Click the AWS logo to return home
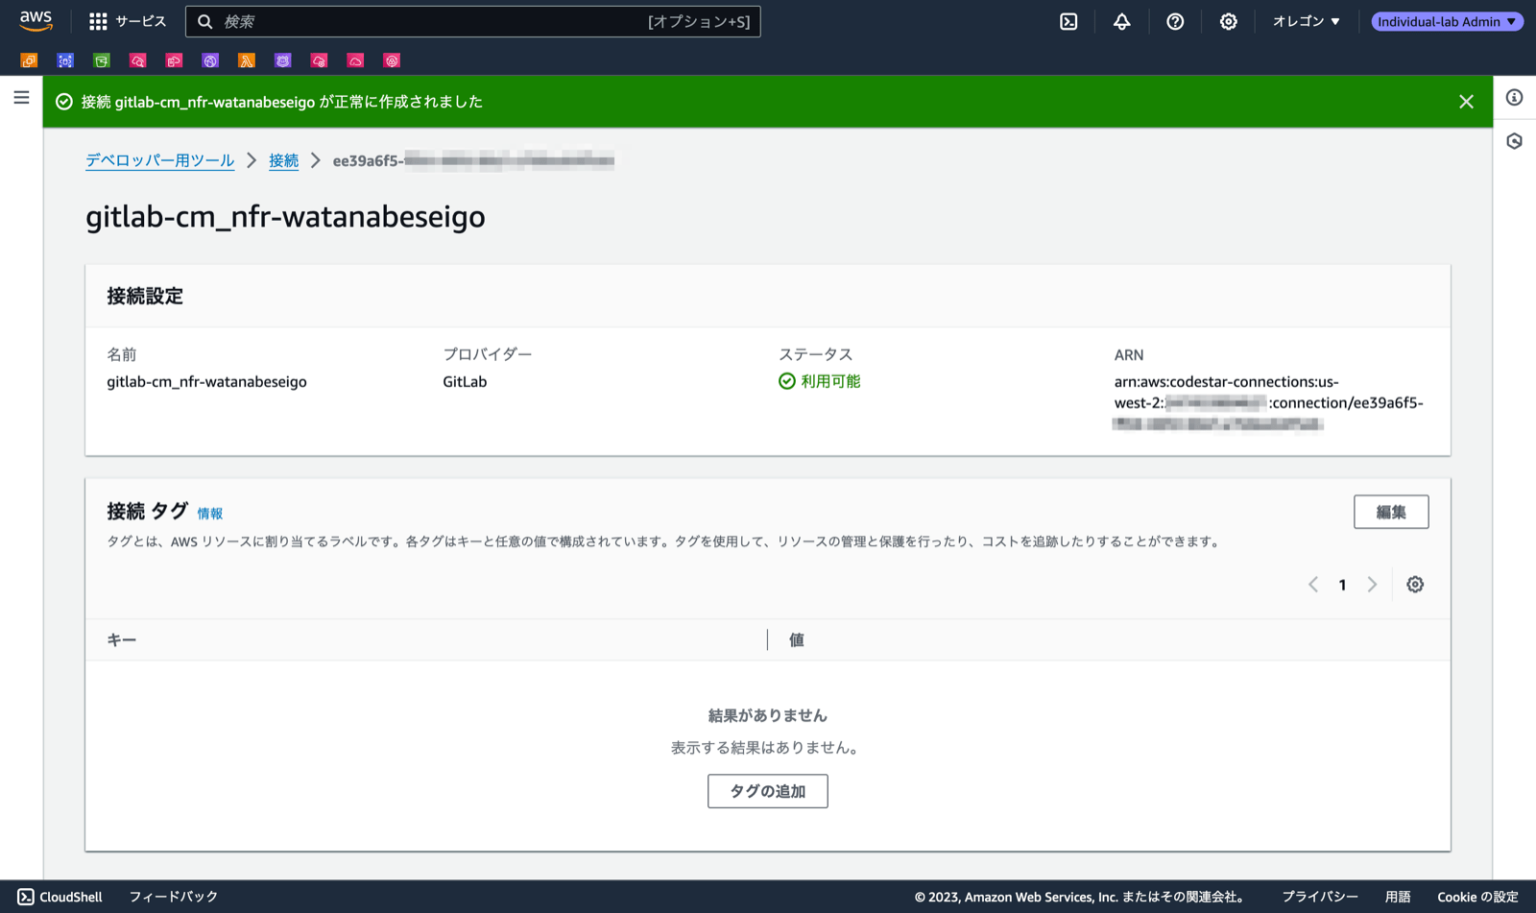The height and width of the screenshot is (913, 1536). coord(35,20)
